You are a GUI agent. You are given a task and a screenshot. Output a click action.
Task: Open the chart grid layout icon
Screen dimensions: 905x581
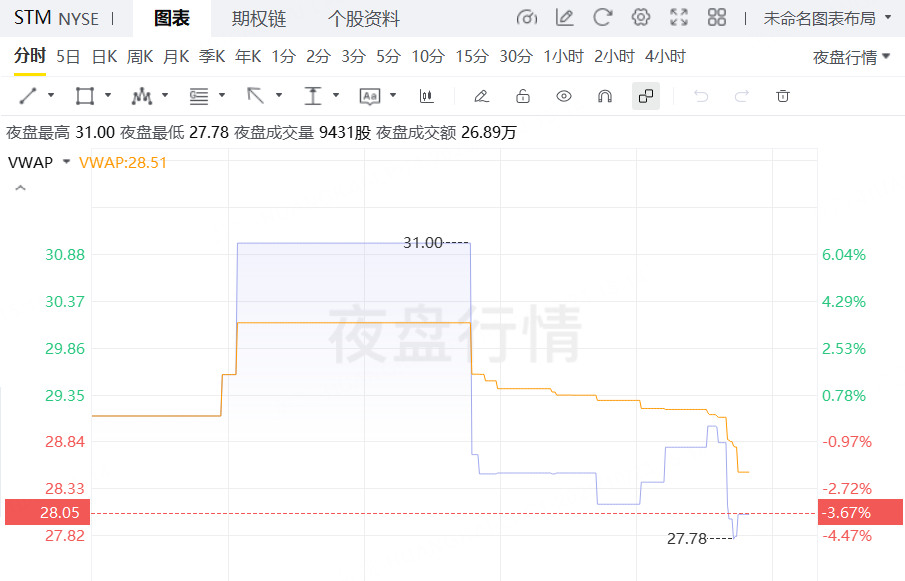[x=716, y=18]
